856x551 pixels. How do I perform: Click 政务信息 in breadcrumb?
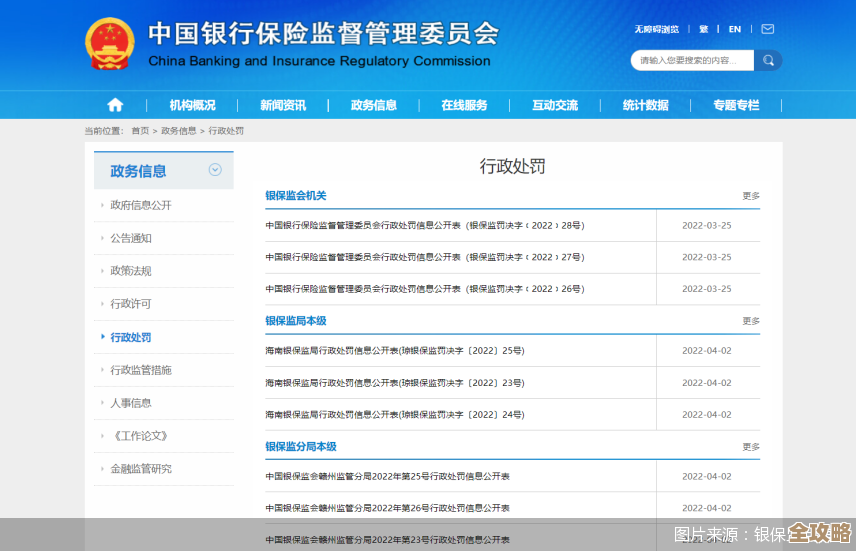click(179, 131)
